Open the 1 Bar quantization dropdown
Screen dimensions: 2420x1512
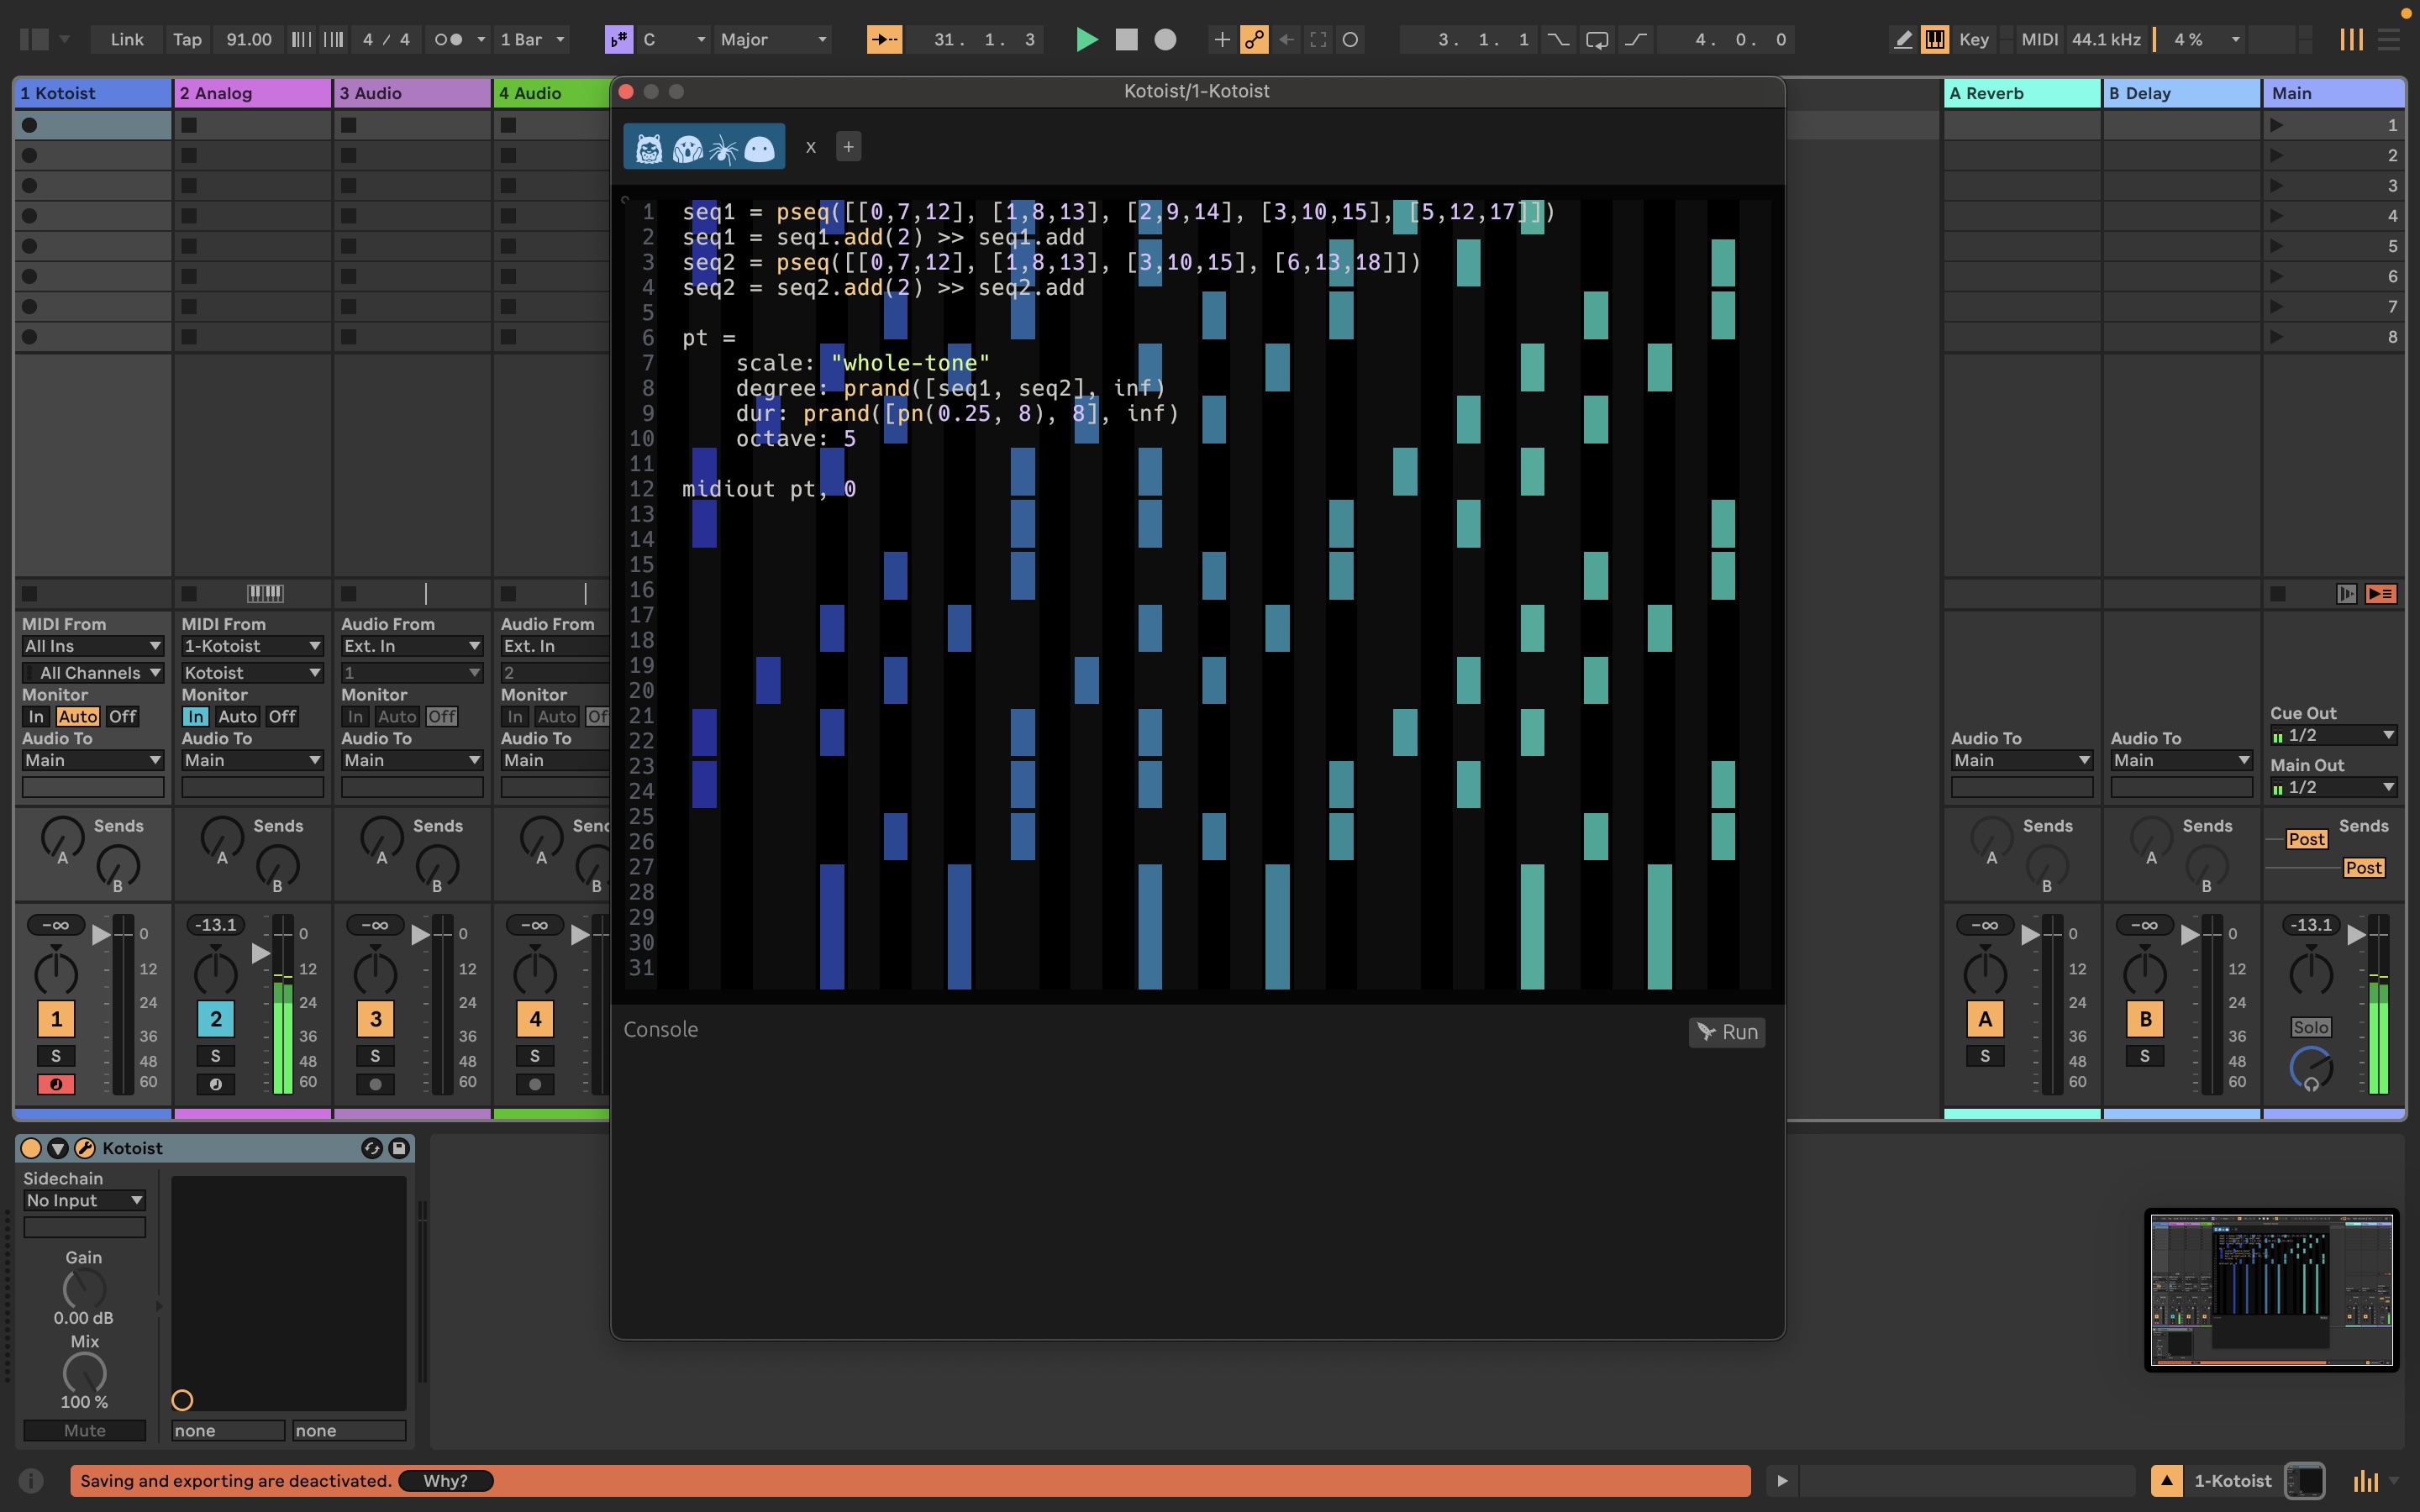(530, 40)
